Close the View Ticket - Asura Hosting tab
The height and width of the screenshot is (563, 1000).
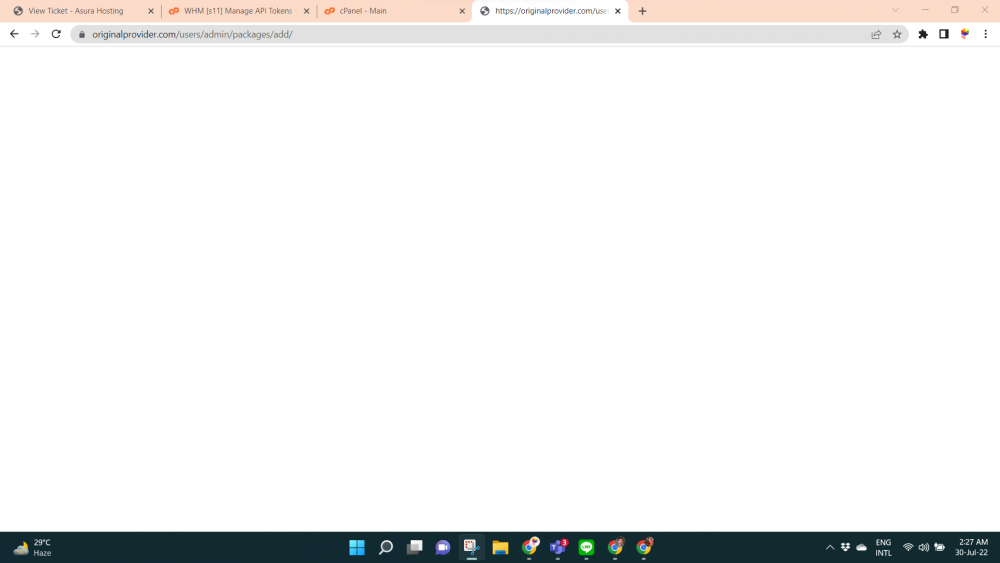pyautogui.click(x=151, y=11)
